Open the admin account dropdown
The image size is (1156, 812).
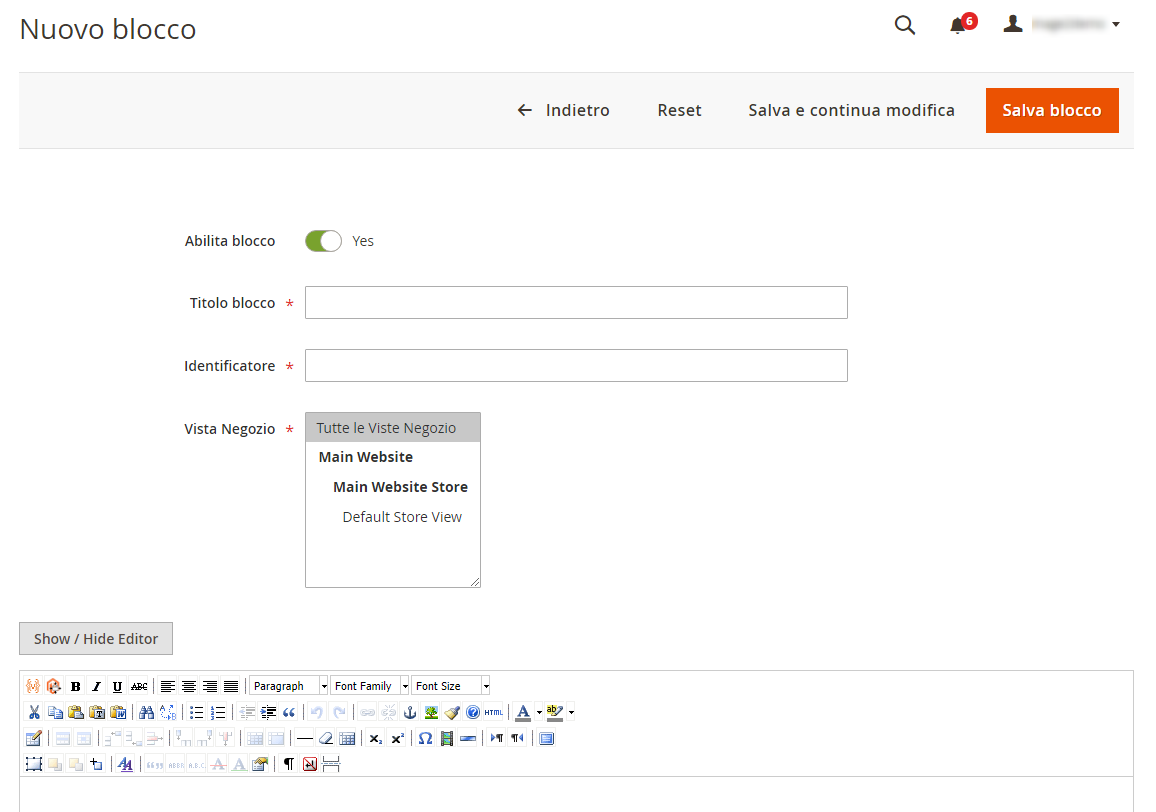tap(1062, 24)
